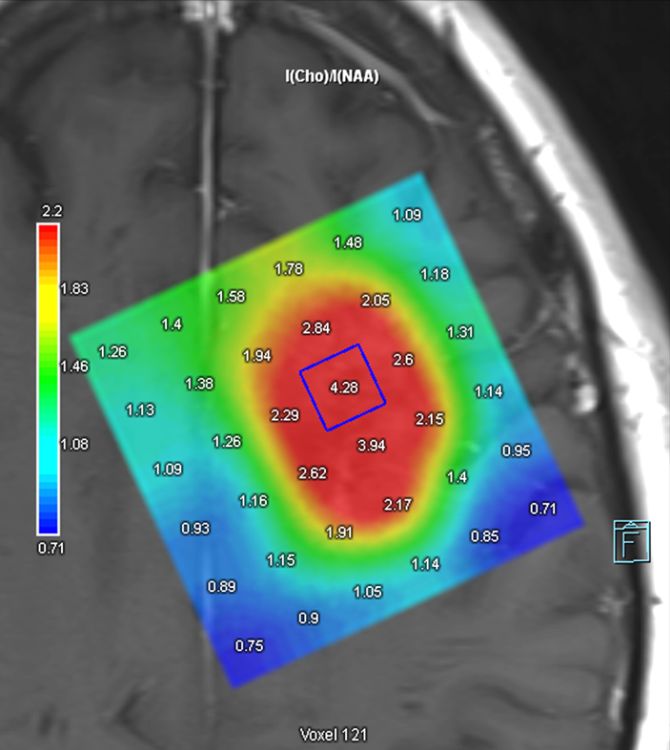Select the voxel value 1.05
670x750 pixels.
click(368, 592)
